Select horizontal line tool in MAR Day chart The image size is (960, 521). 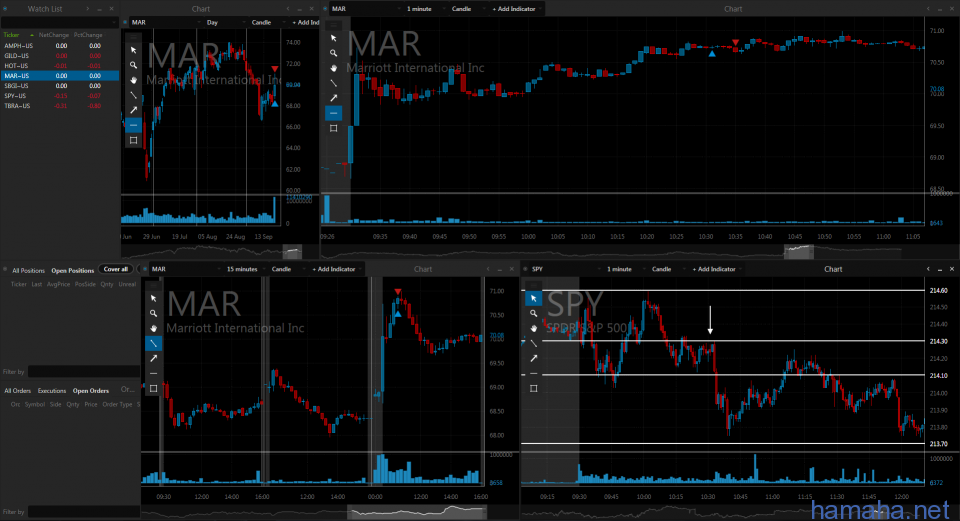point(133,125)
